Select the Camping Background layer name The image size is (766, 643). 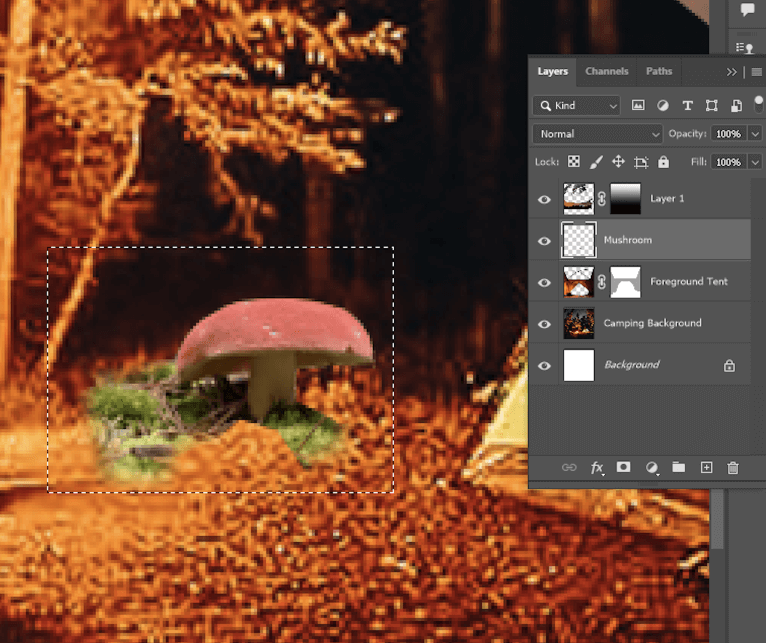[653, 323]
